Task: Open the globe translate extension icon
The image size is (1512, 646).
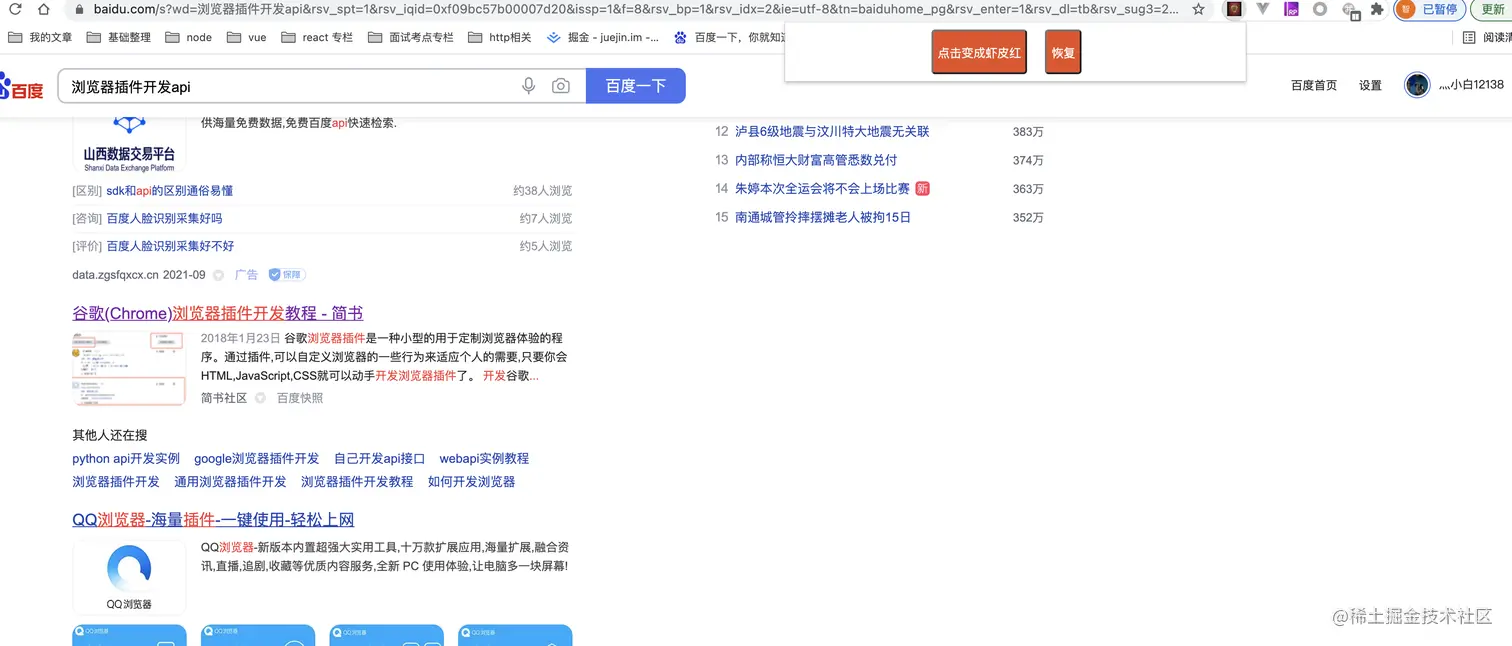Action: tap(1349, 9)
